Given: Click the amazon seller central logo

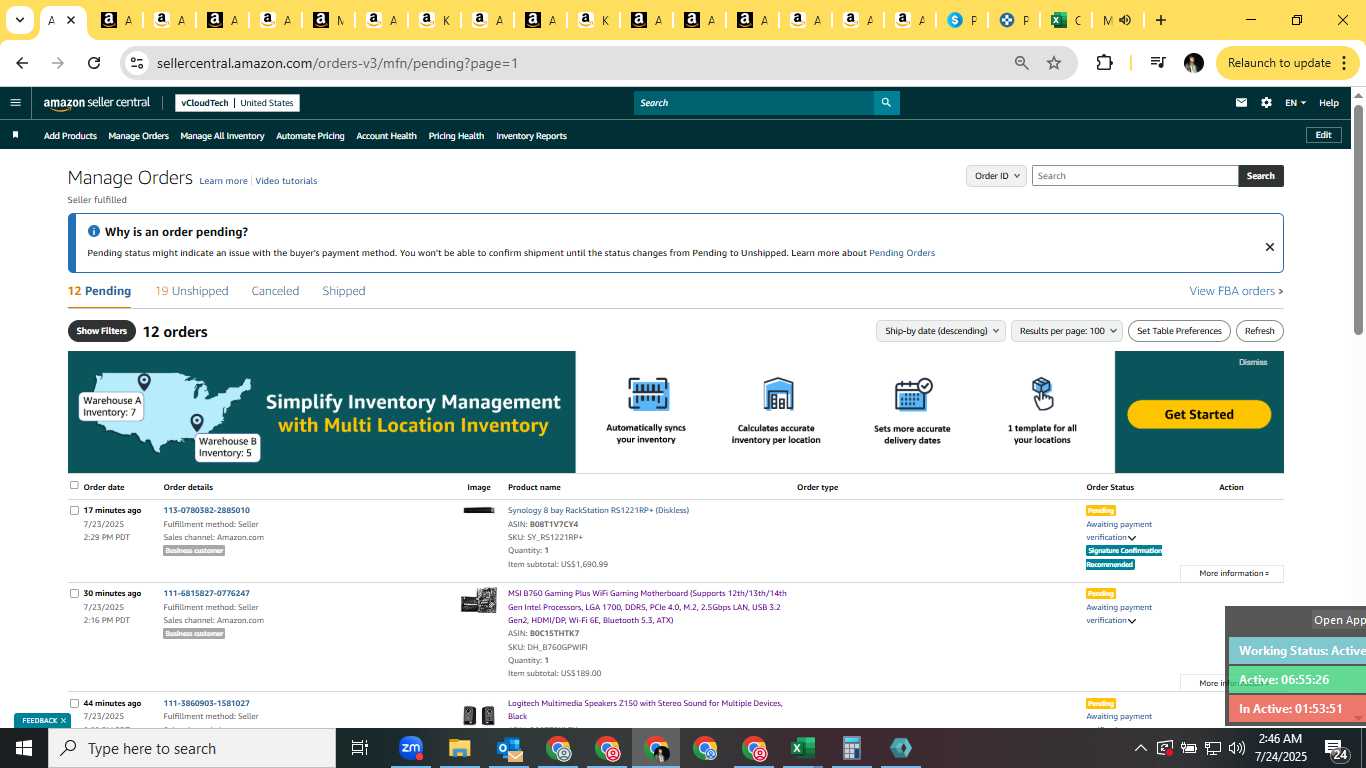Looking at the screenshot, I should click(x=96, y=103).
